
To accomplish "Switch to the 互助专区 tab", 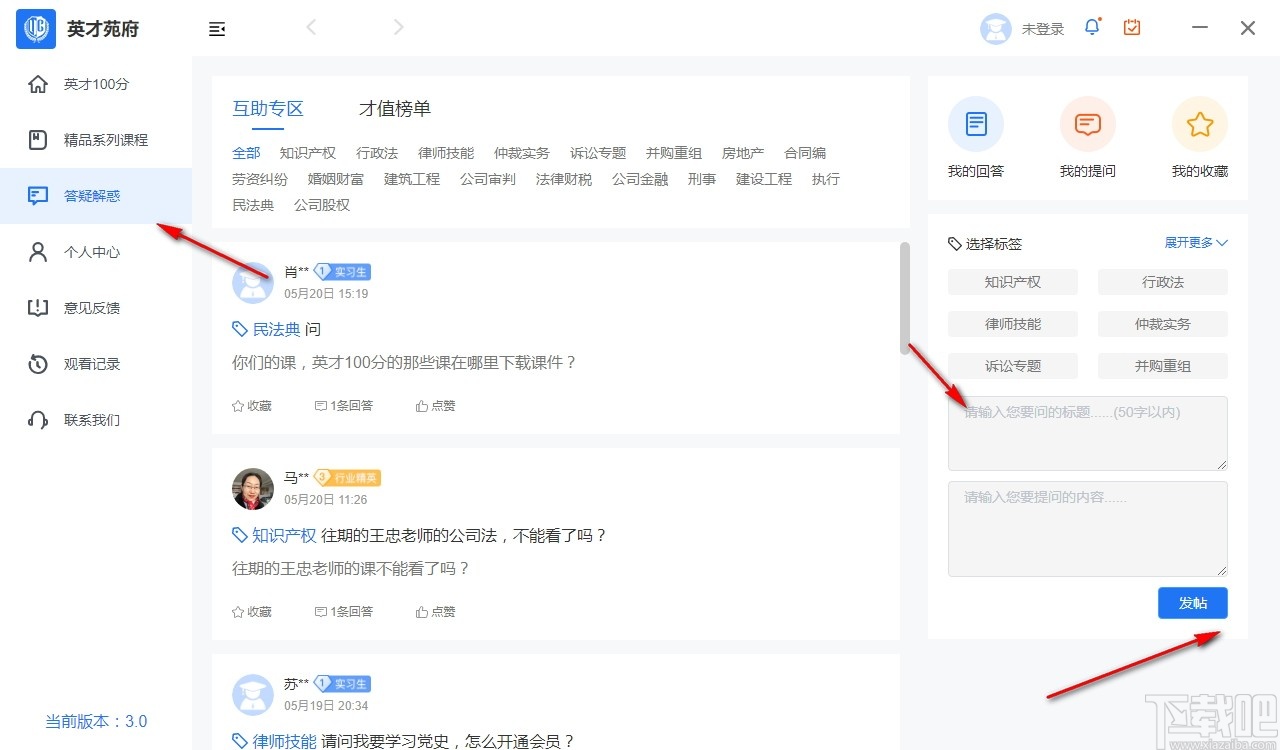I will pyautogui.click(x=267, y=108).
